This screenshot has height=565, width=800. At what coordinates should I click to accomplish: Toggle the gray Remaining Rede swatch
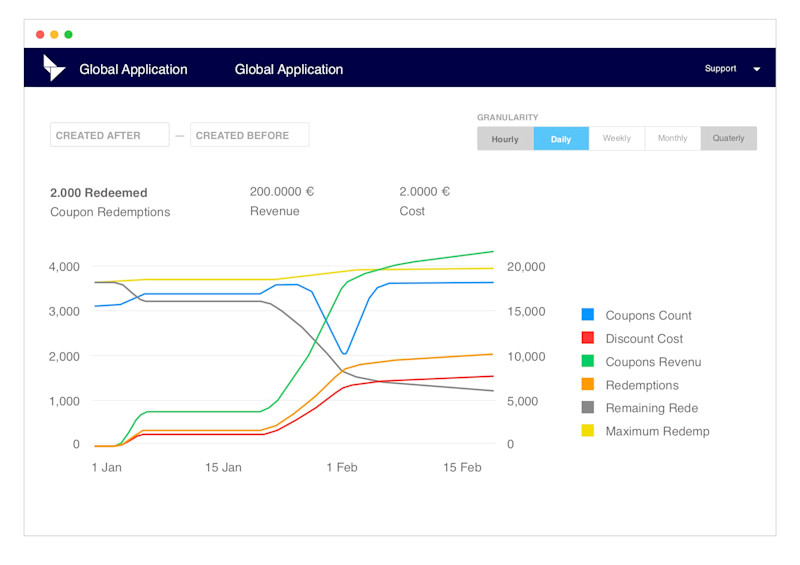pyautogui.click(x=588, y=407)
